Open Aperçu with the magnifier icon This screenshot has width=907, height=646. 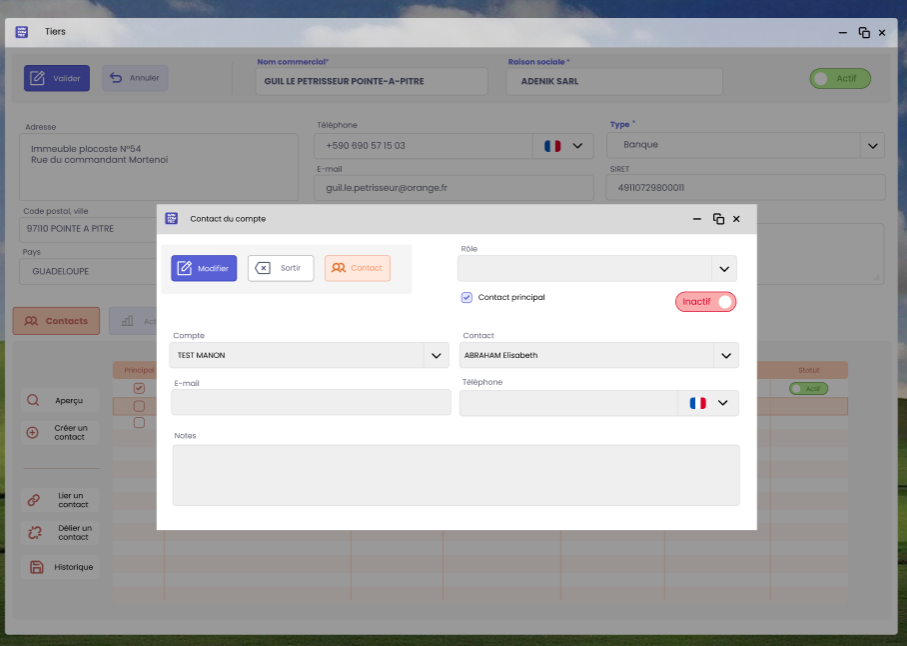point(33,400)
